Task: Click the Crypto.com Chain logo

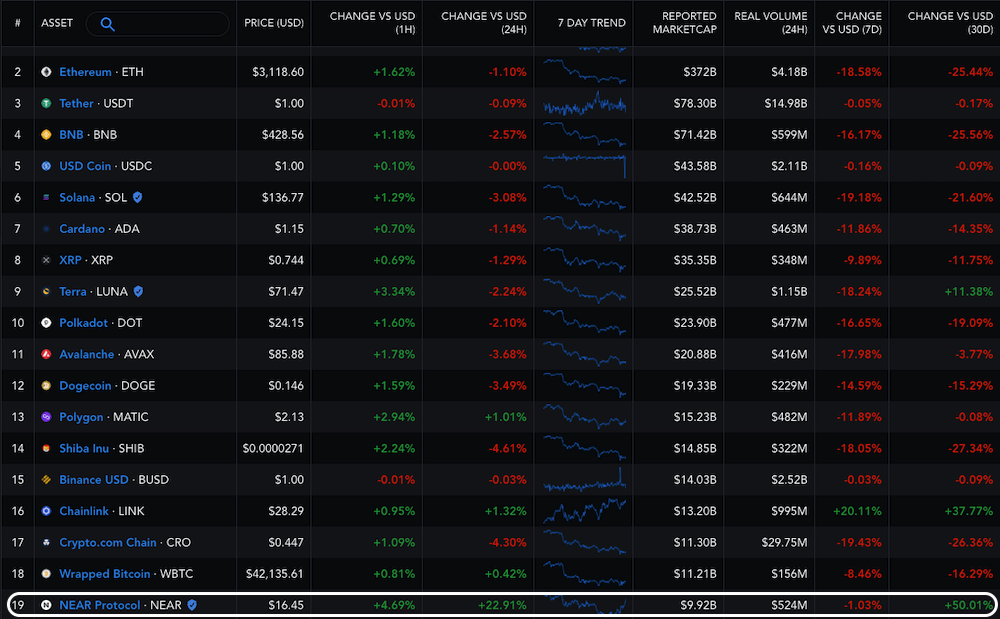Action: coord(46,543)
